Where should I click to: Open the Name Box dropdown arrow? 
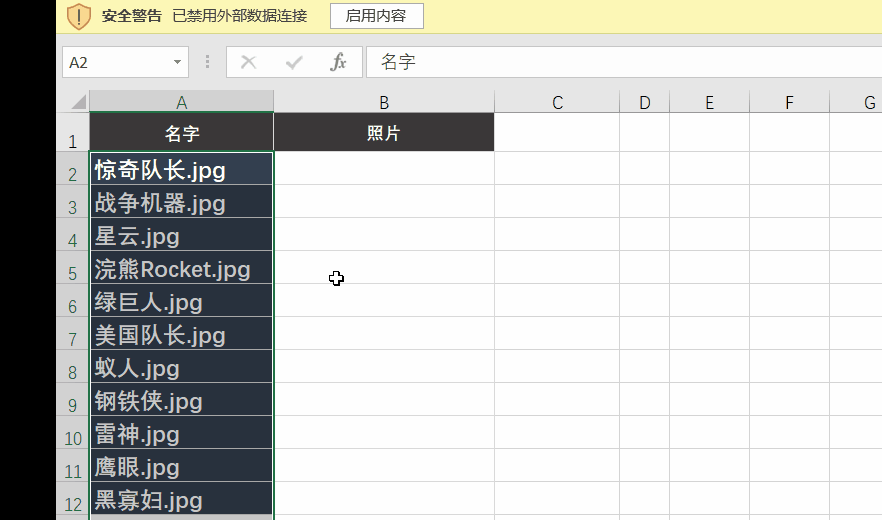[x=177, y=62]
